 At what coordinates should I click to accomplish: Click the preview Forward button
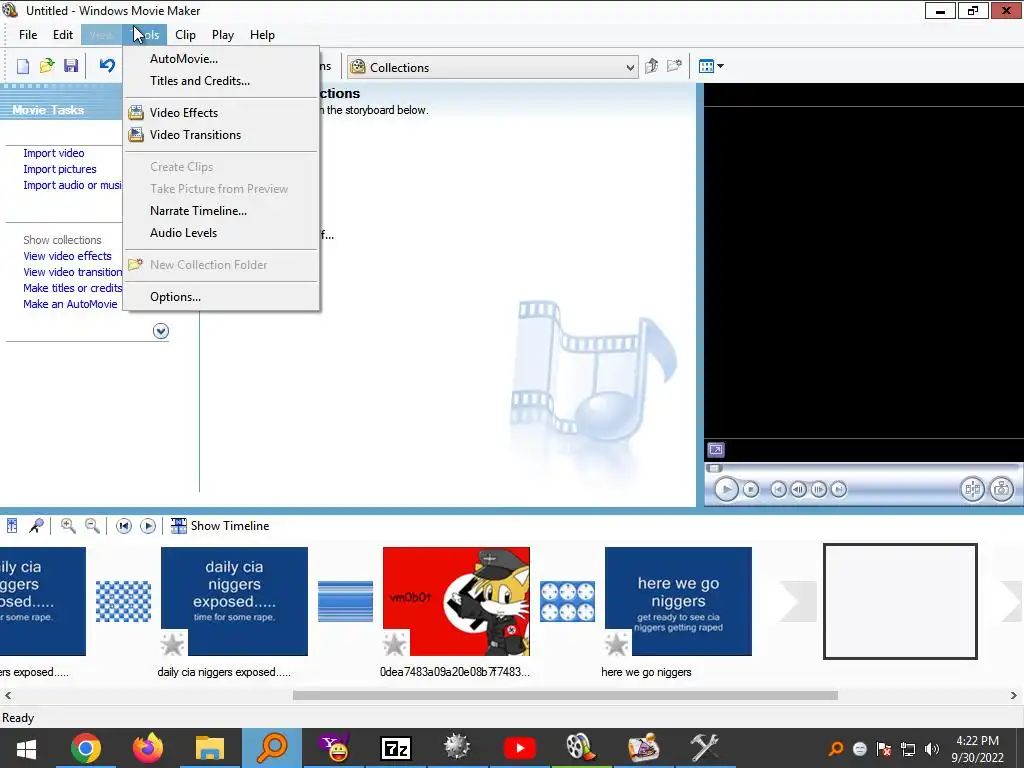[x=839, y=489]
